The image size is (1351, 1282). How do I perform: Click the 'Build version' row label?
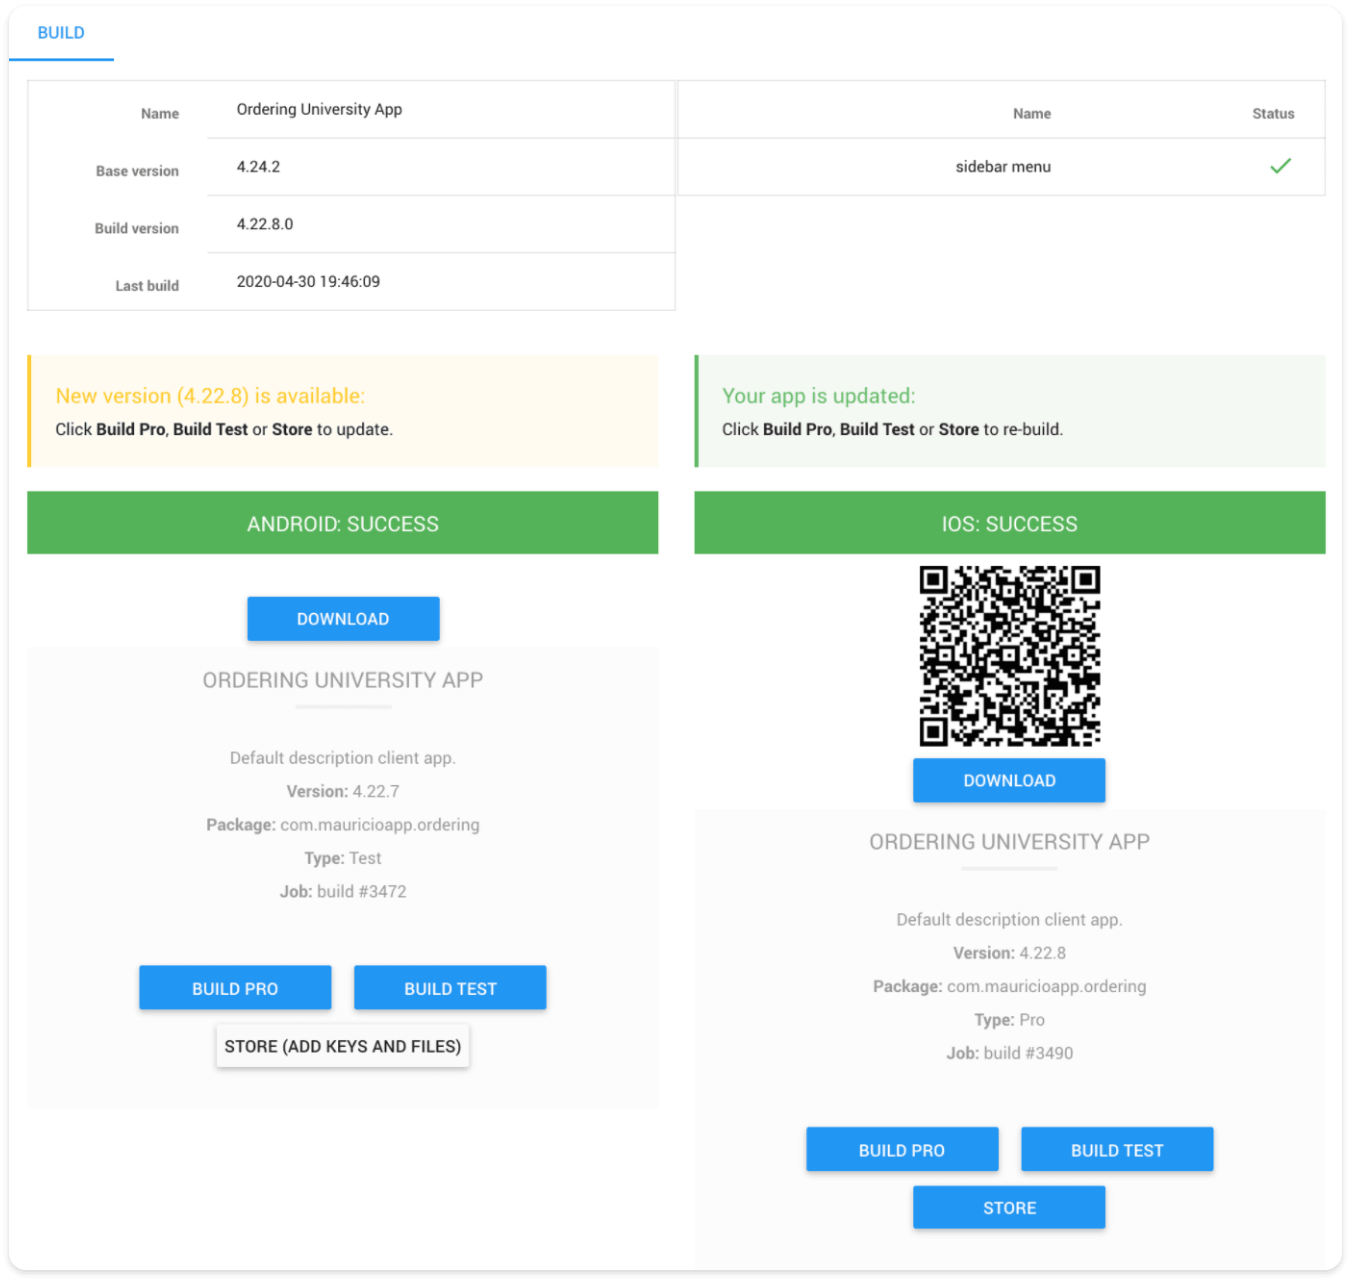137,228
